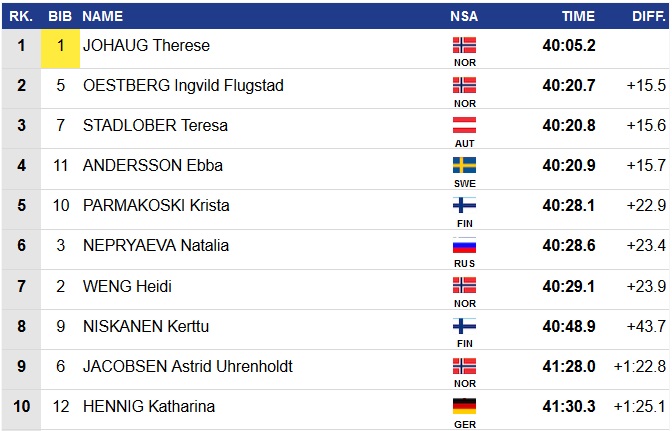This screenshot has width=672, height=431.
Task: Open JACOBSEN Astrid Uhrenholdt athlete link
Action: pos(187,366)
